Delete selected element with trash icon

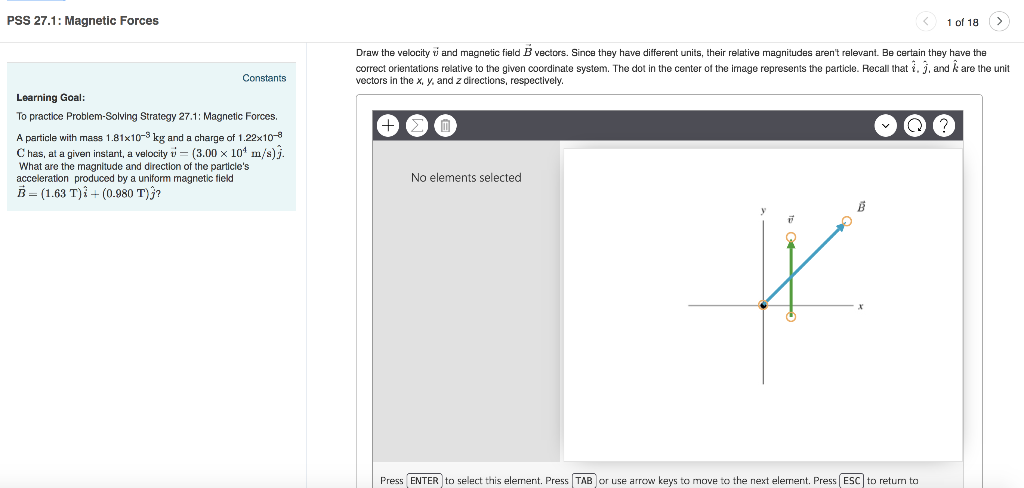coord(445,125)
